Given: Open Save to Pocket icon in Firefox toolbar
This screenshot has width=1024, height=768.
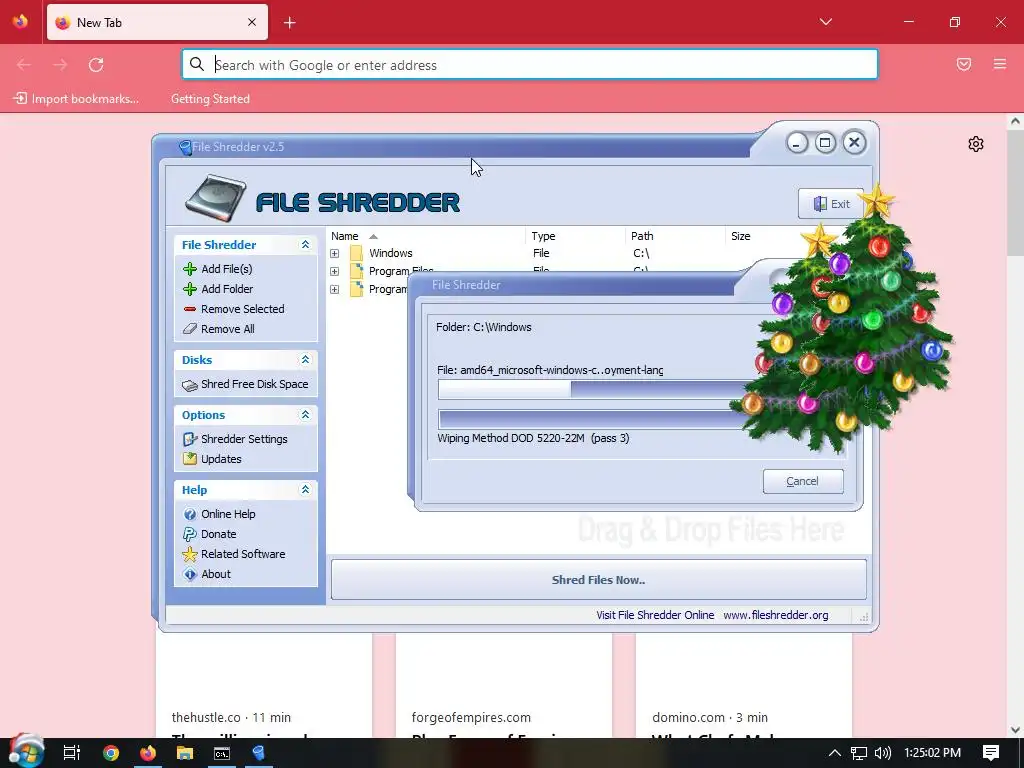Looking at the screenshot, I should [964, 64].
